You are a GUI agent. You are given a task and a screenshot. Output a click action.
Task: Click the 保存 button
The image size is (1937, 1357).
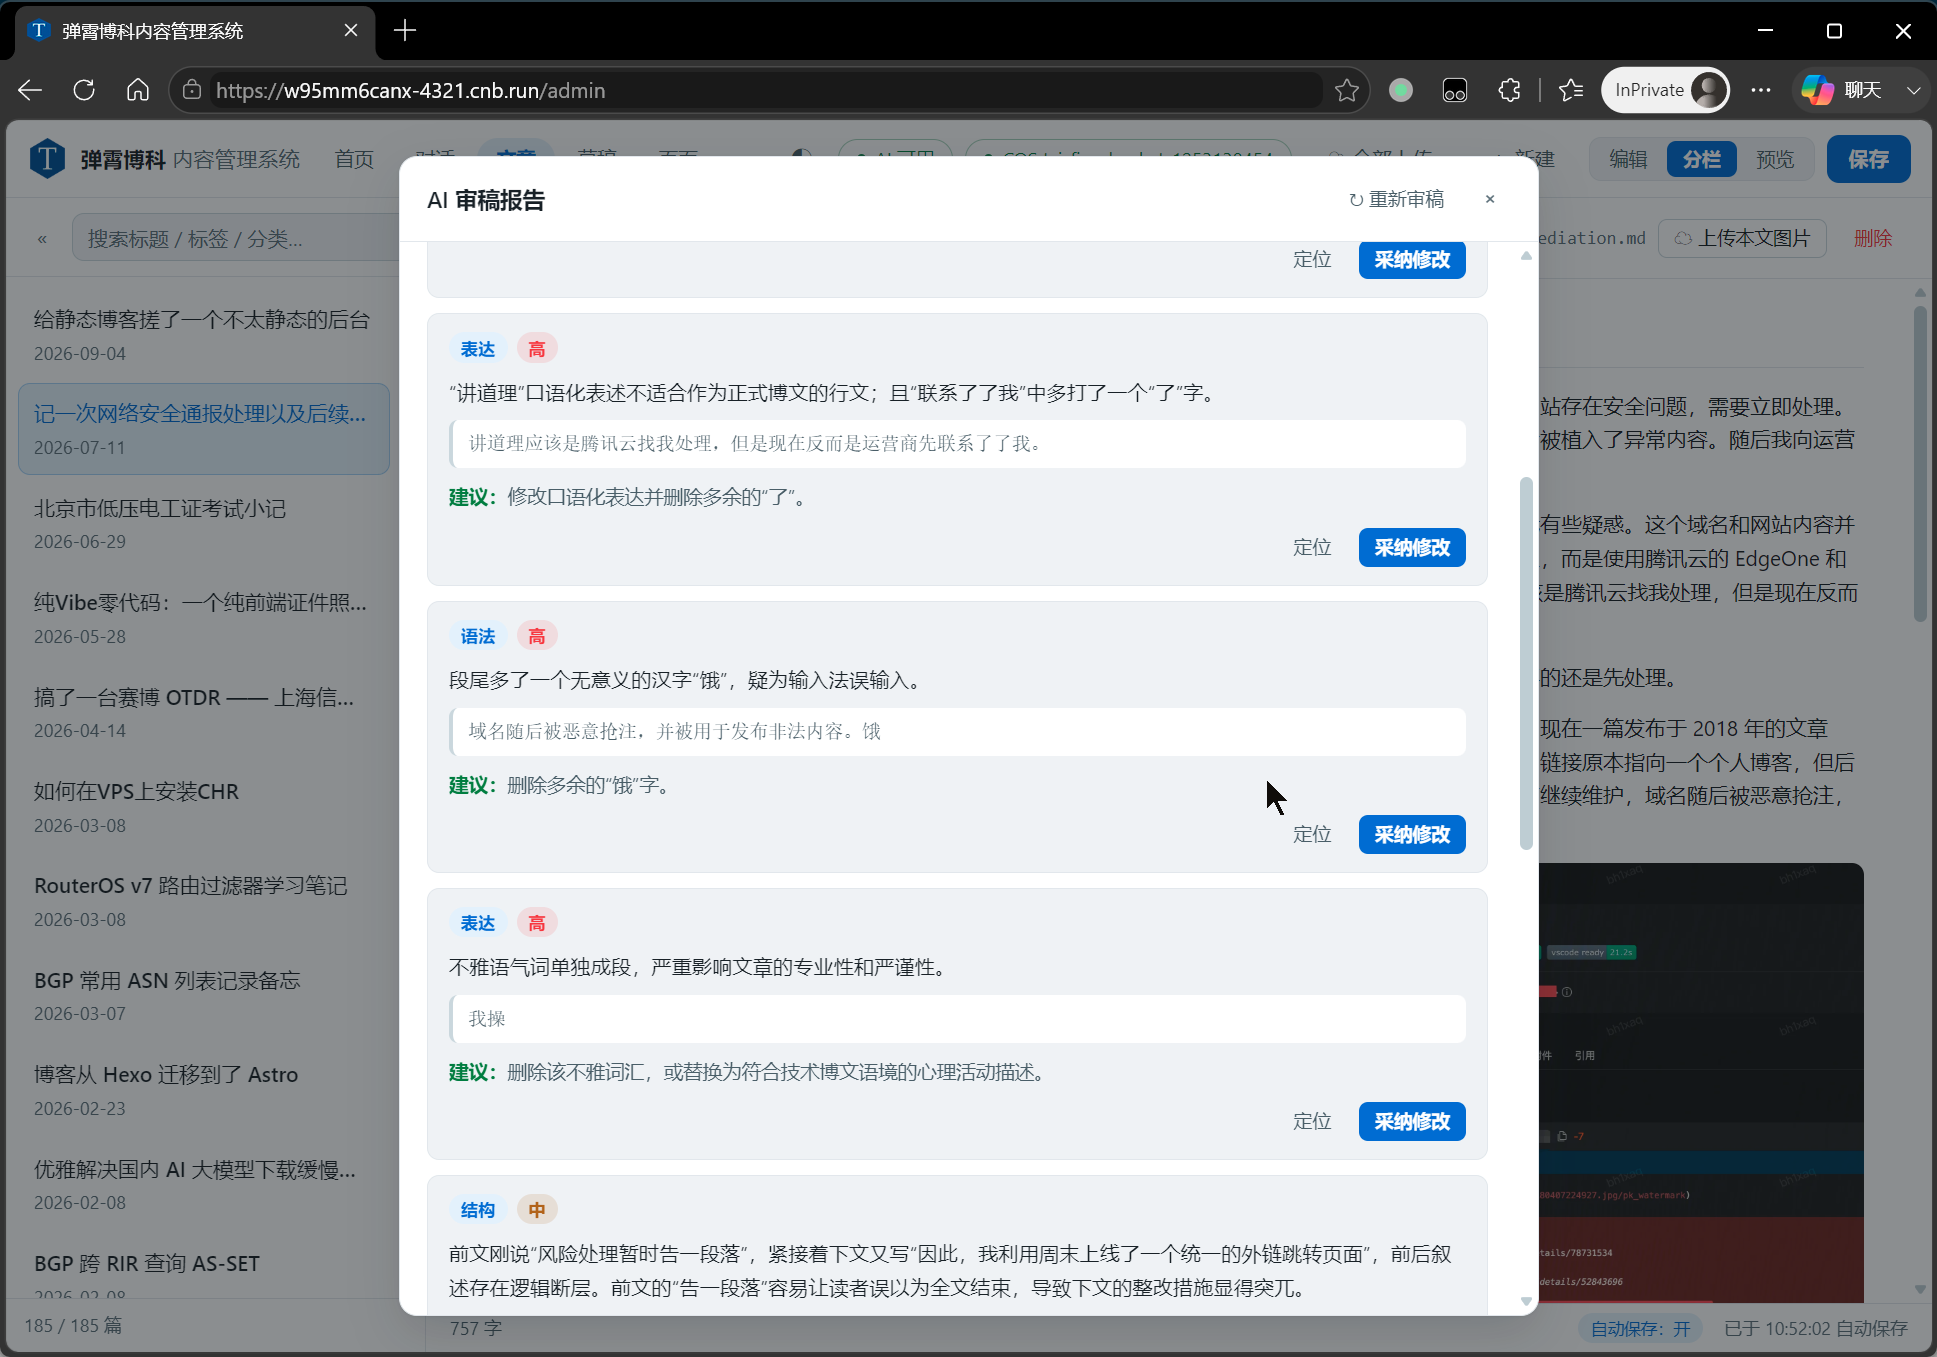click(x=1868, y=159)
